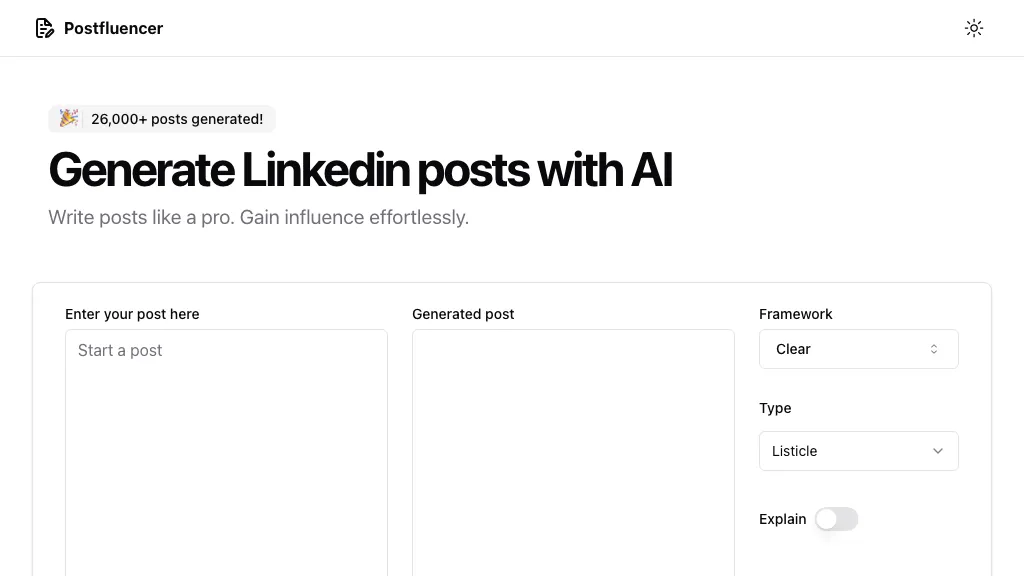Click the Generated post label
The image size is (1024, 576).
click(463, 314)
